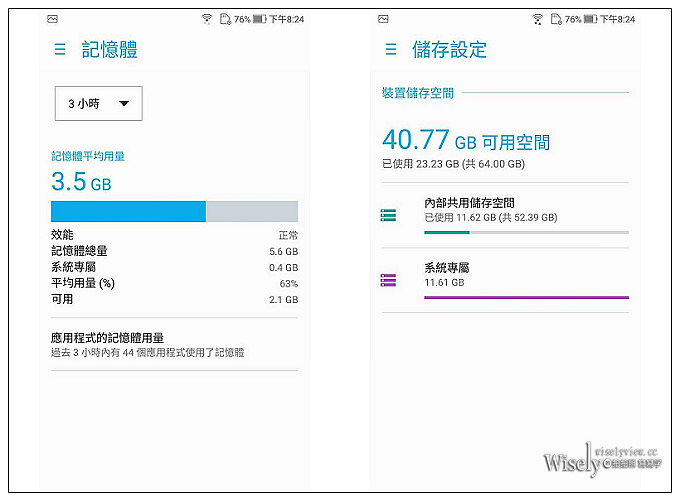Tap purple system storage usage bar
This screenshot has height=501, width=680.
526,298
